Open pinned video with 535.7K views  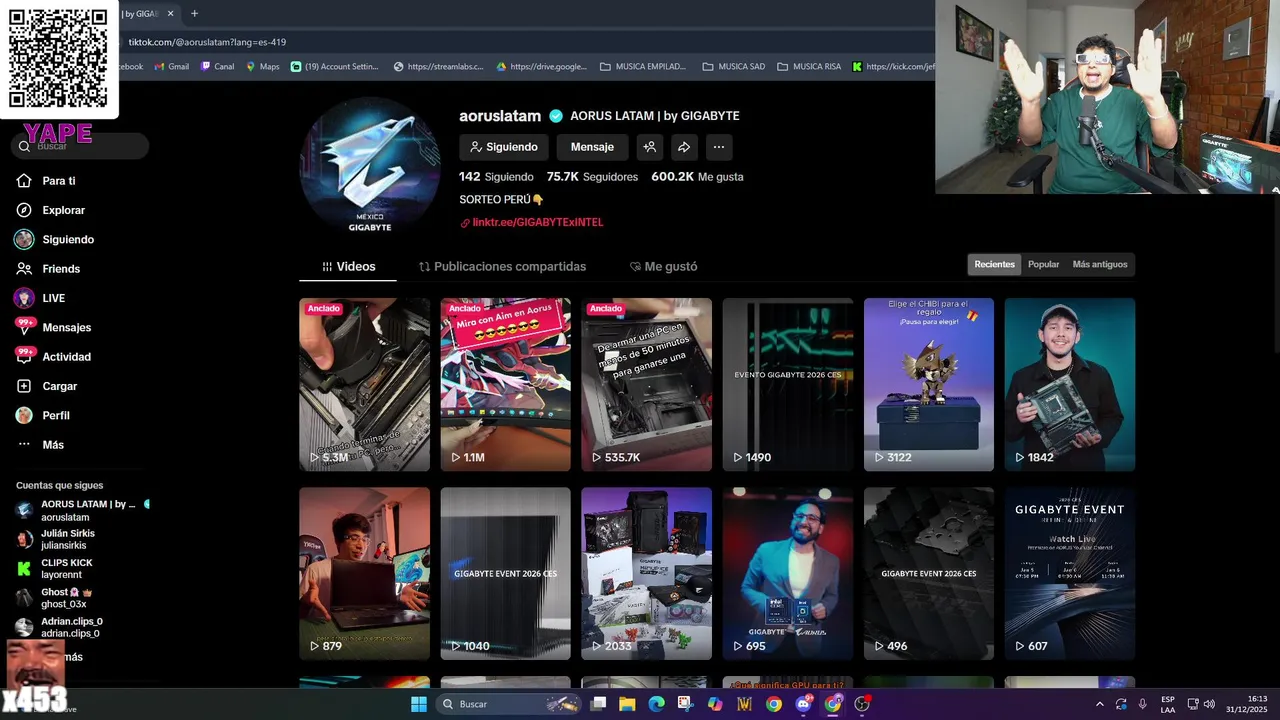coord(646,384)
